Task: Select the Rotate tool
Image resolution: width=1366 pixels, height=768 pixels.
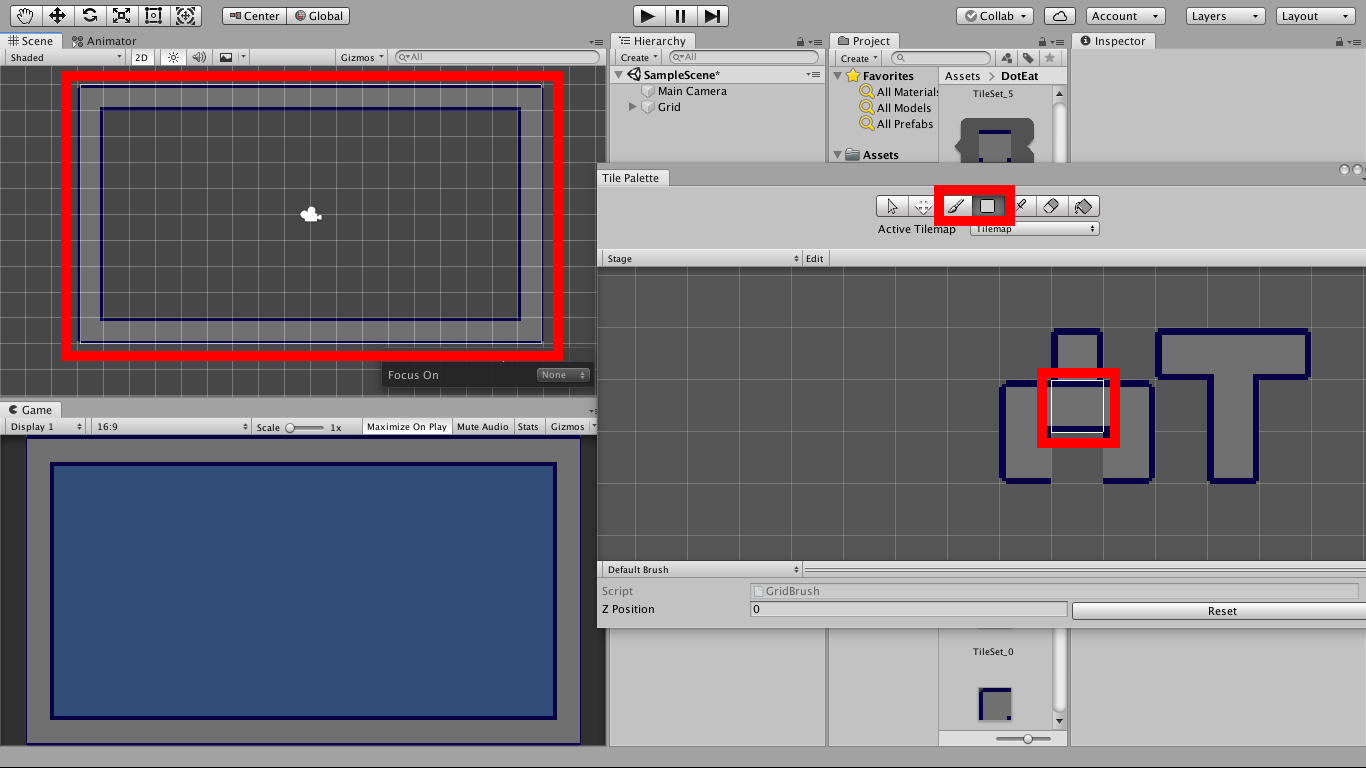Action: pyautogui.click(x=90, y=16)
